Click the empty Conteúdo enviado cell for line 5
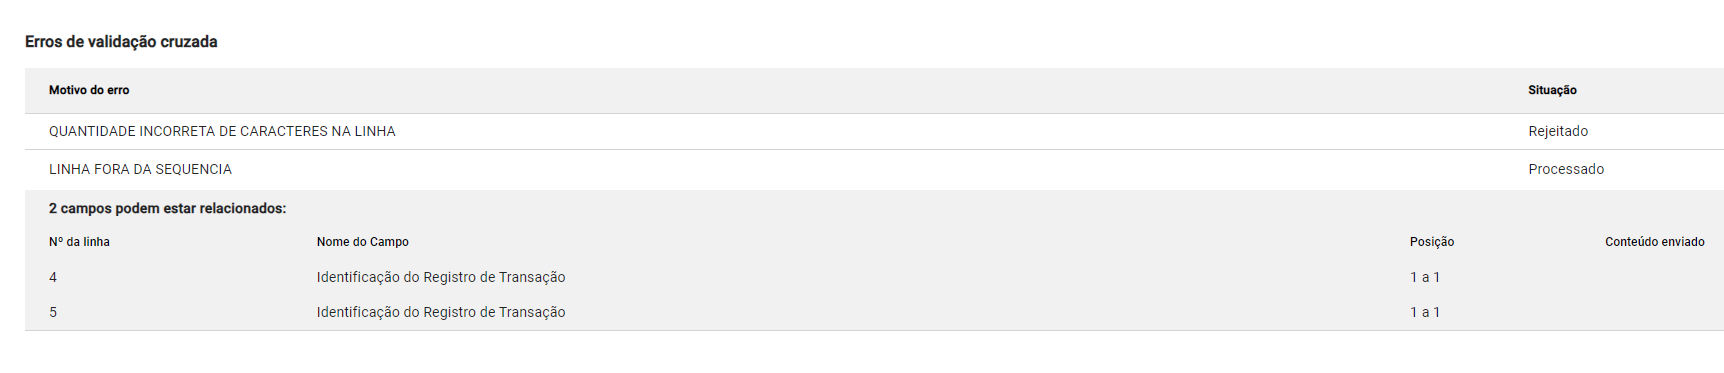Viewport: 1724px width, 373px height. tap(1655, 312)
